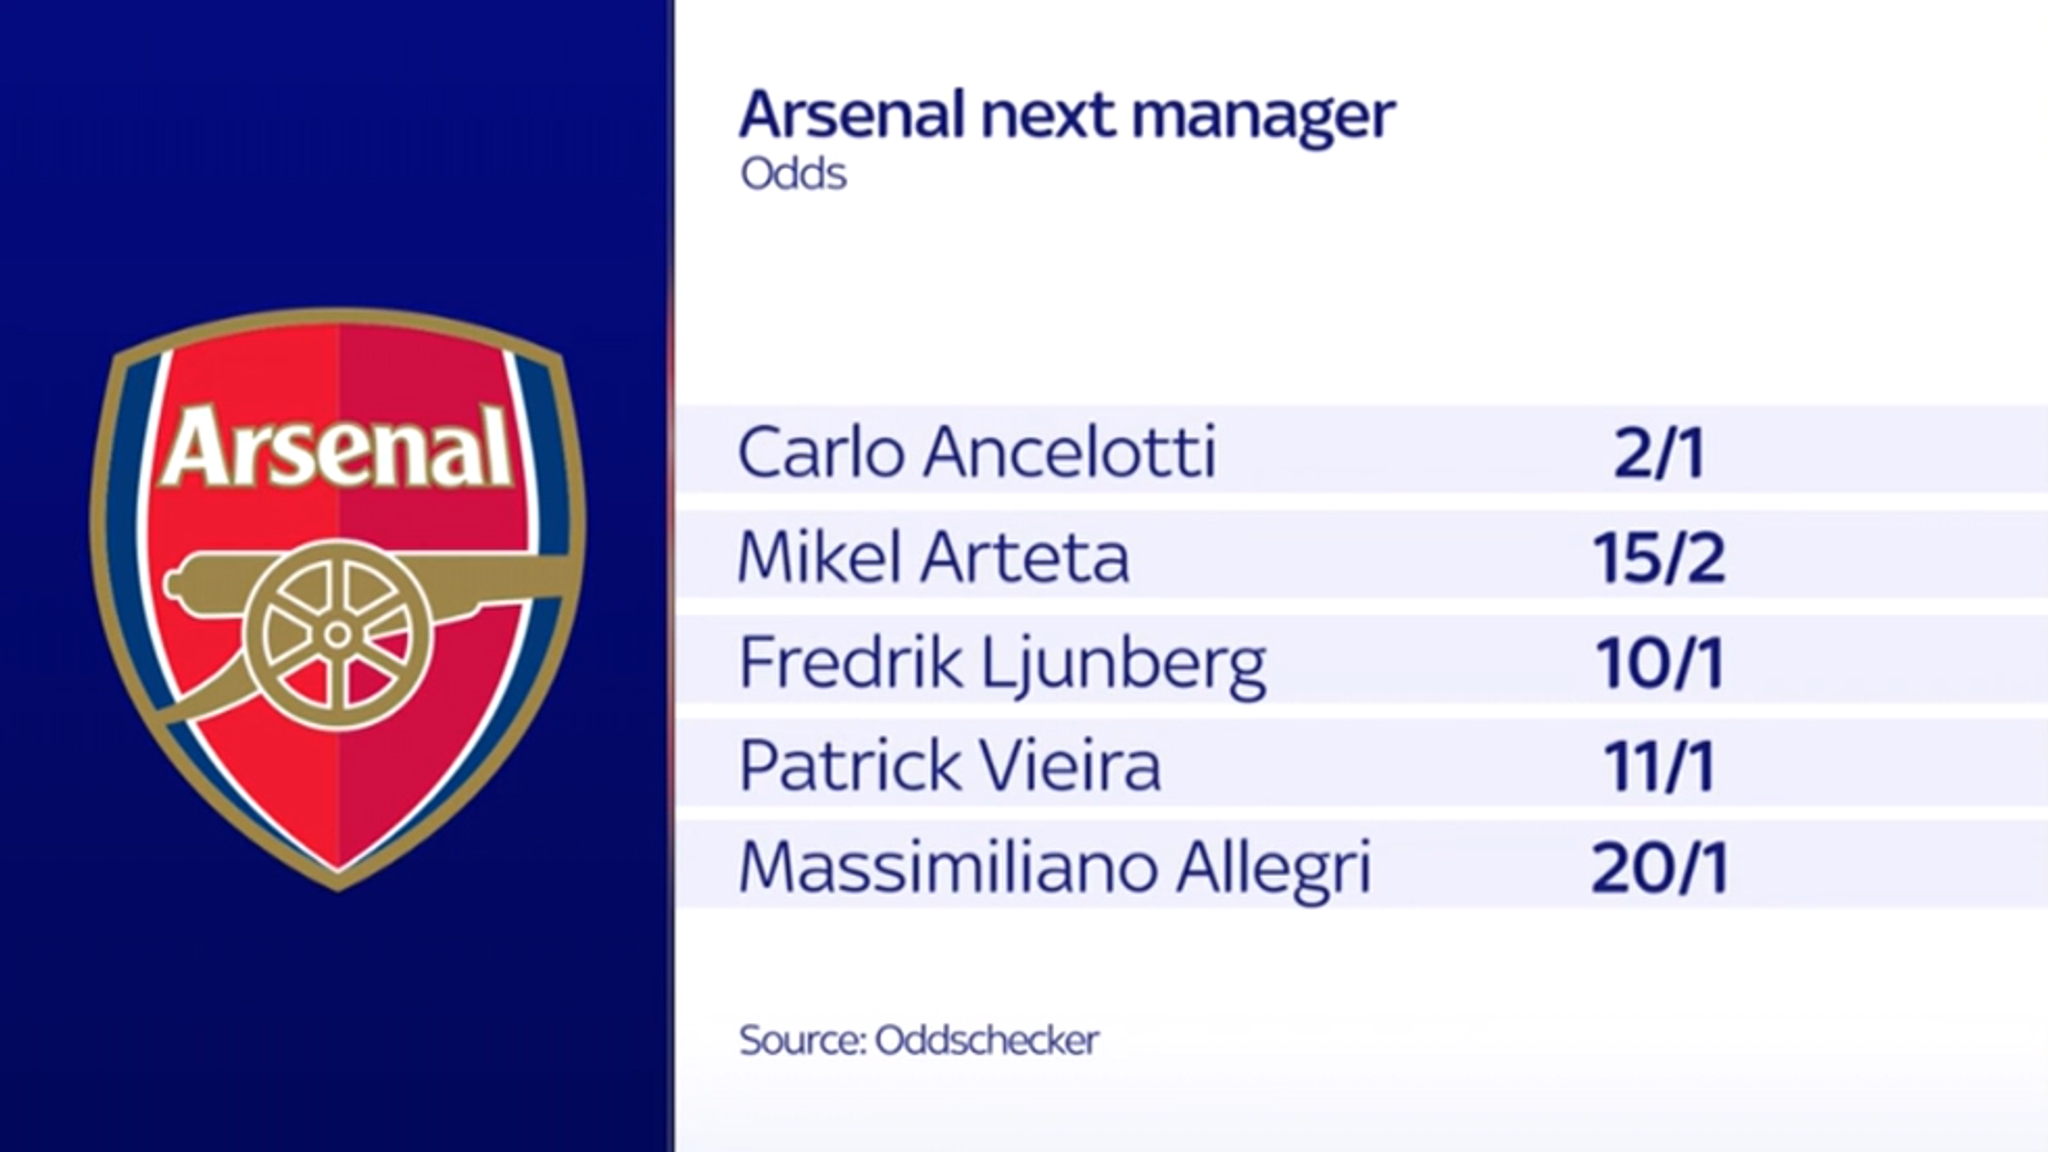Select the Massimiliano Allegri name
The image size is (2048, 1152).
coord(1055,866)
